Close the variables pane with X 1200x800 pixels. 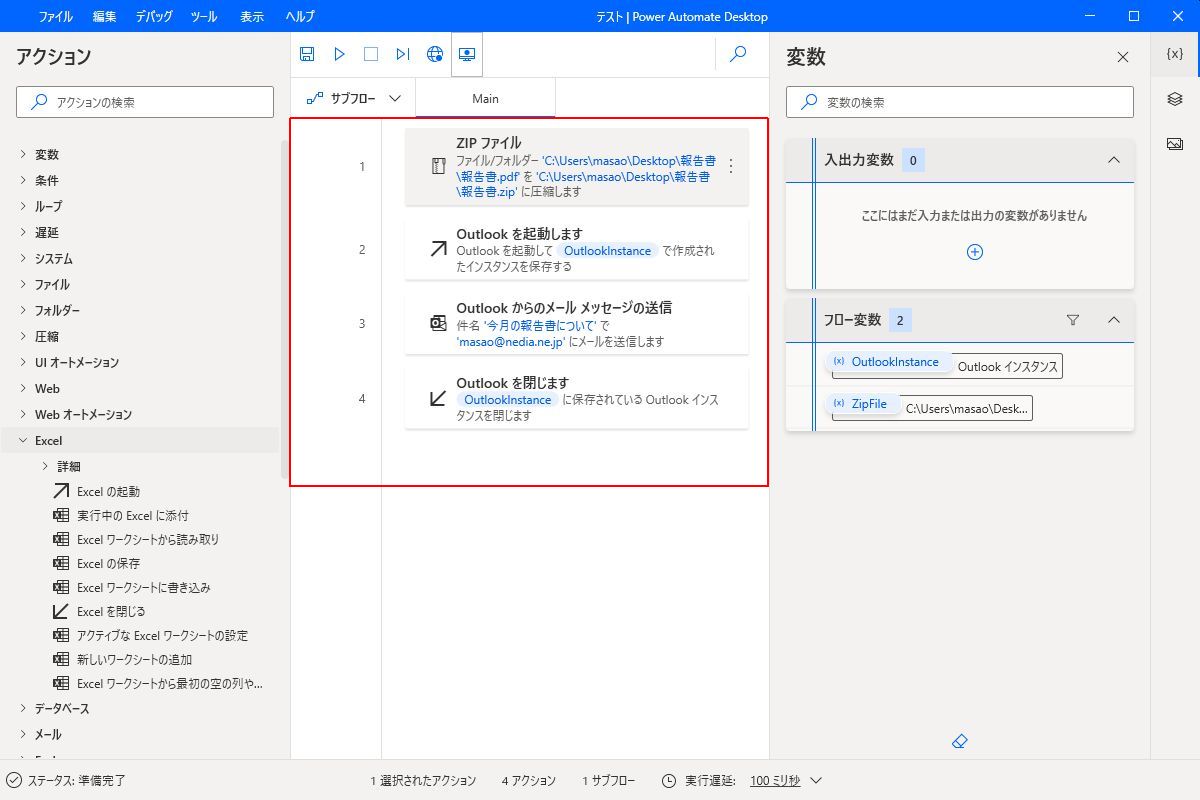(x=1123, y=57)
